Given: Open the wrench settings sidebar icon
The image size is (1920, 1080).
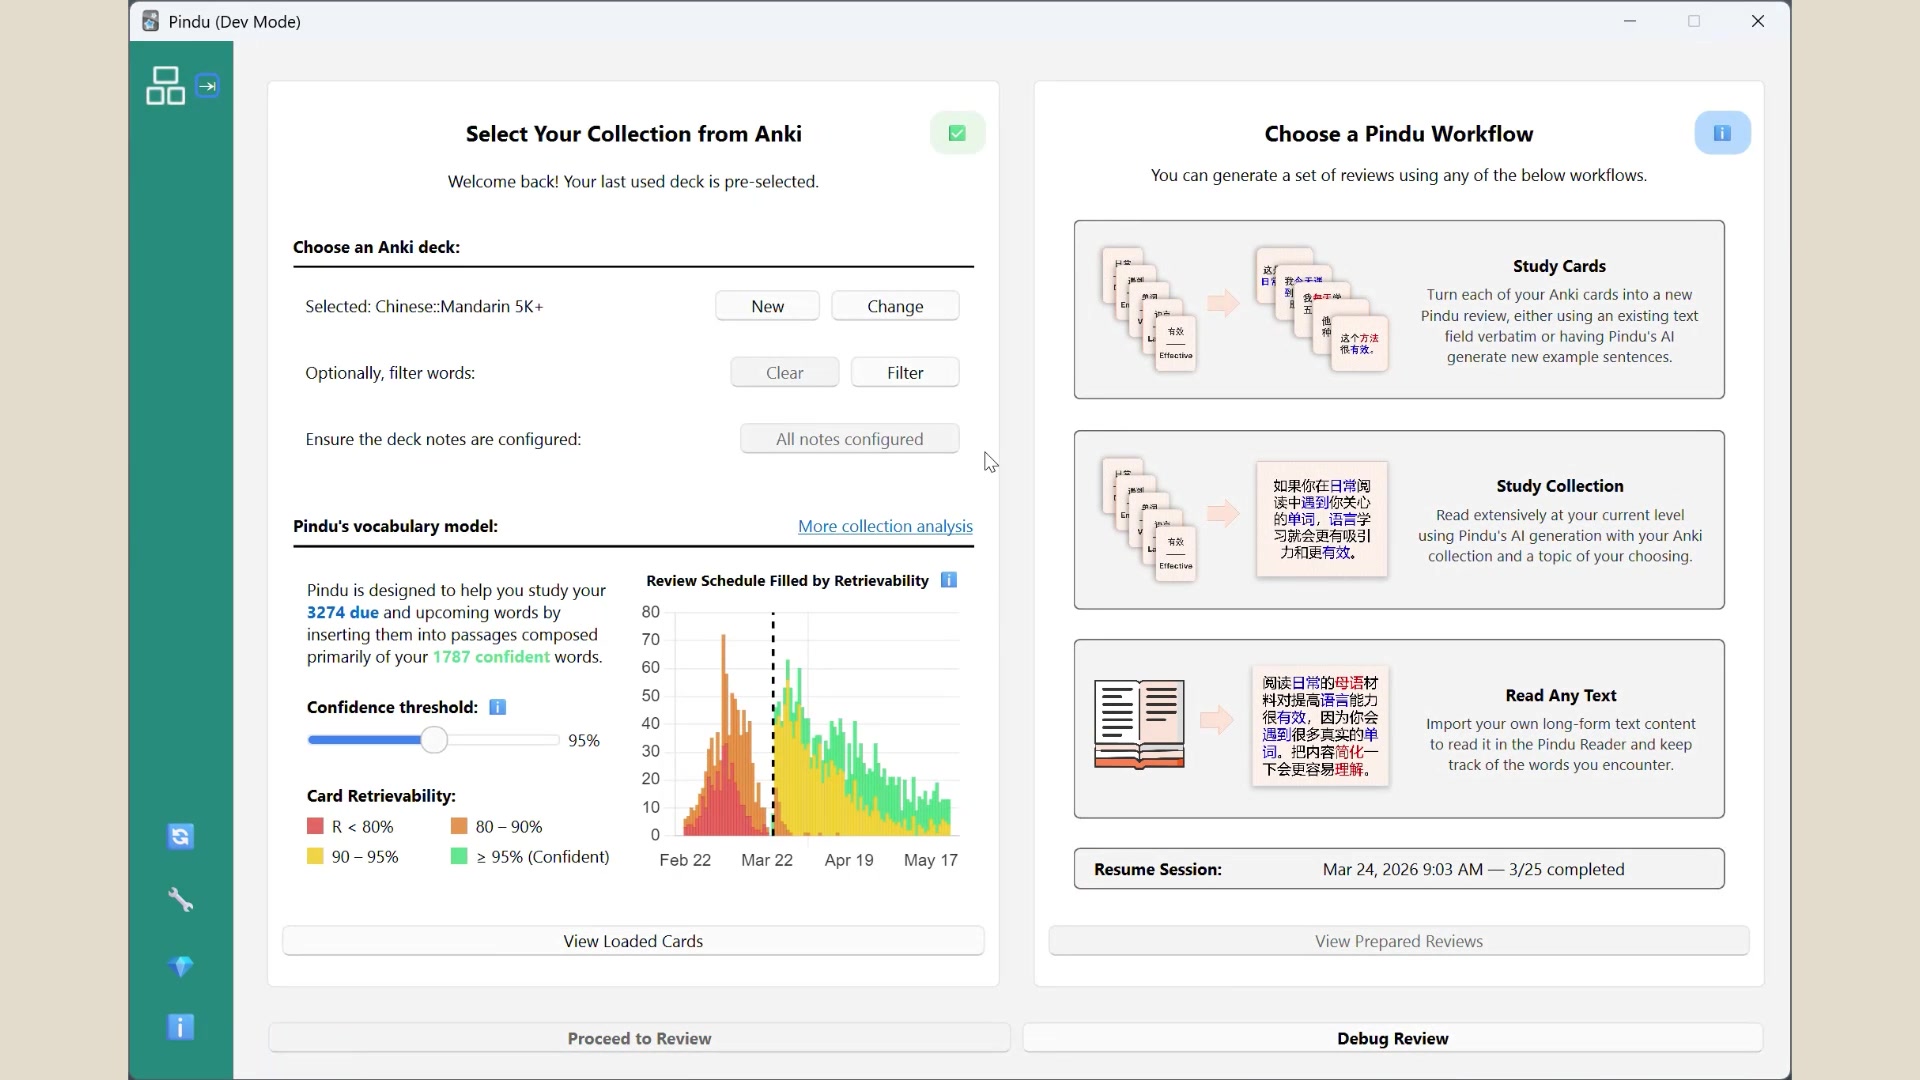Looking at the screenshot, I should pos(180,900).
